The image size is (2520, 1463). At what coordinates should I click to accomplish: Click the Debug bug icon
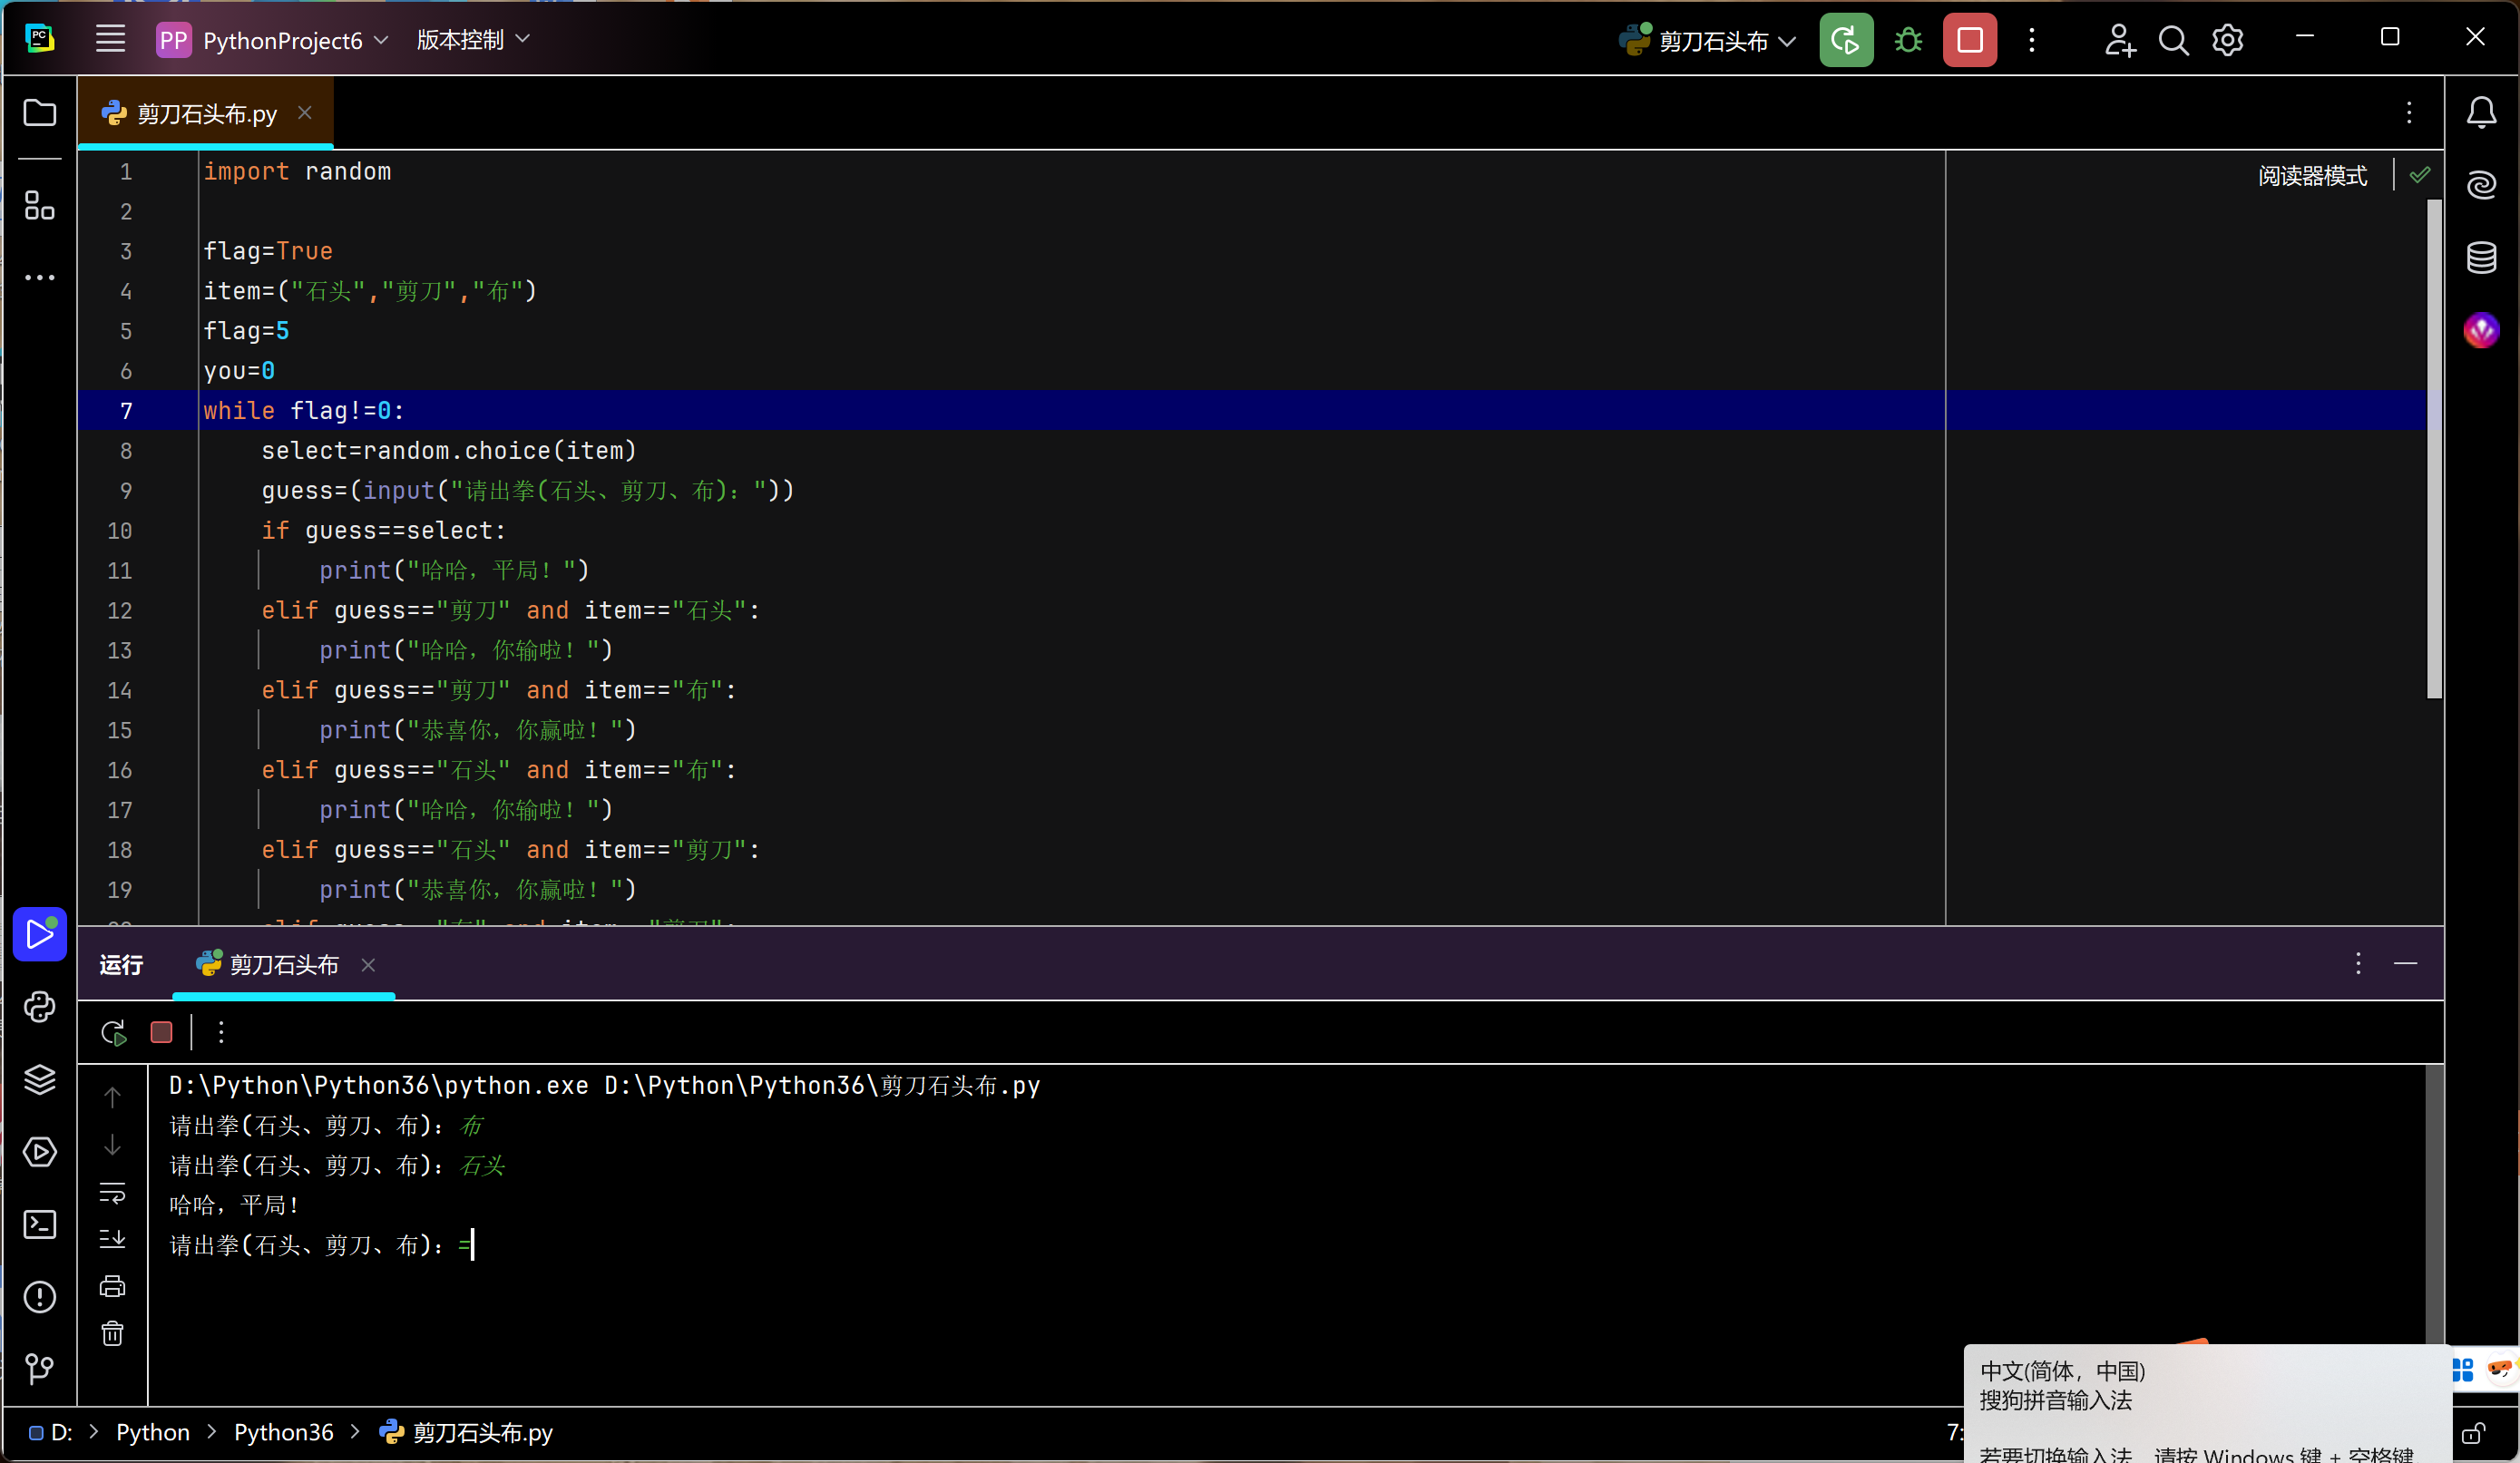click(x=1908, y=40)
